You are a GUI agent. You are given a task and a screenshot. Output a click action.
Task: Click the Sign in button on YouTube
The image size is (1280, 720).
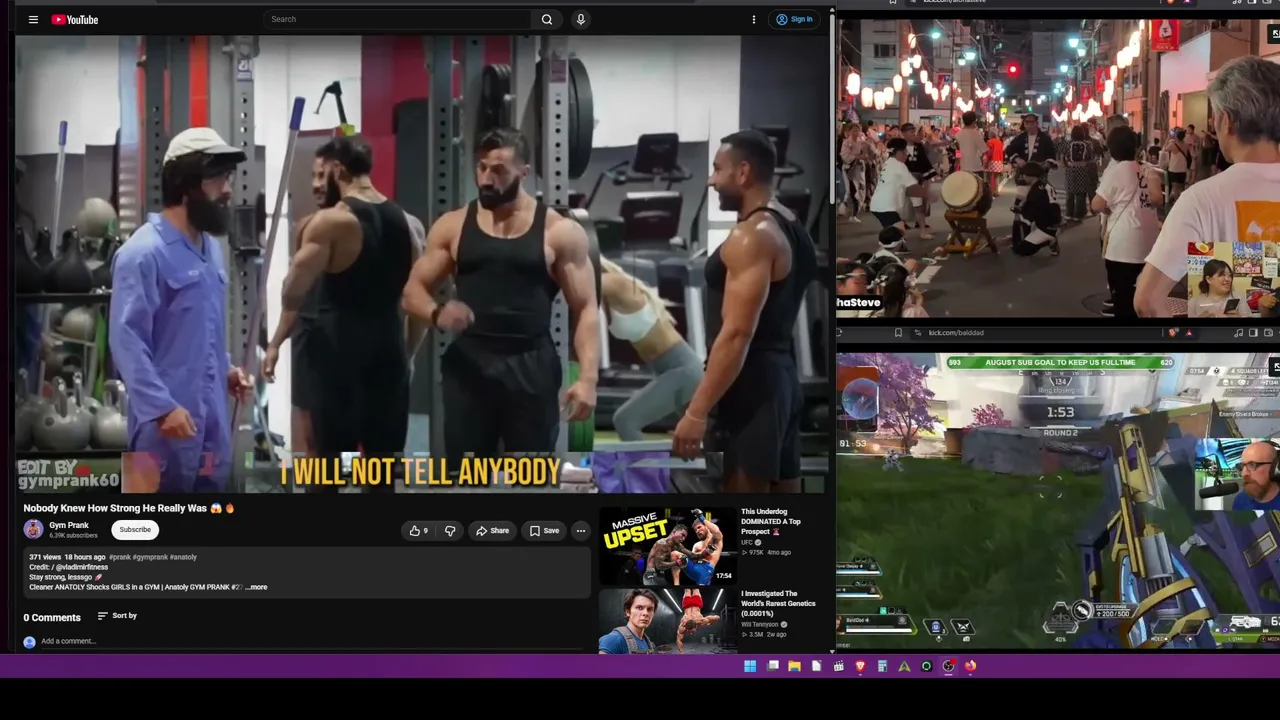tap(795, 19)
